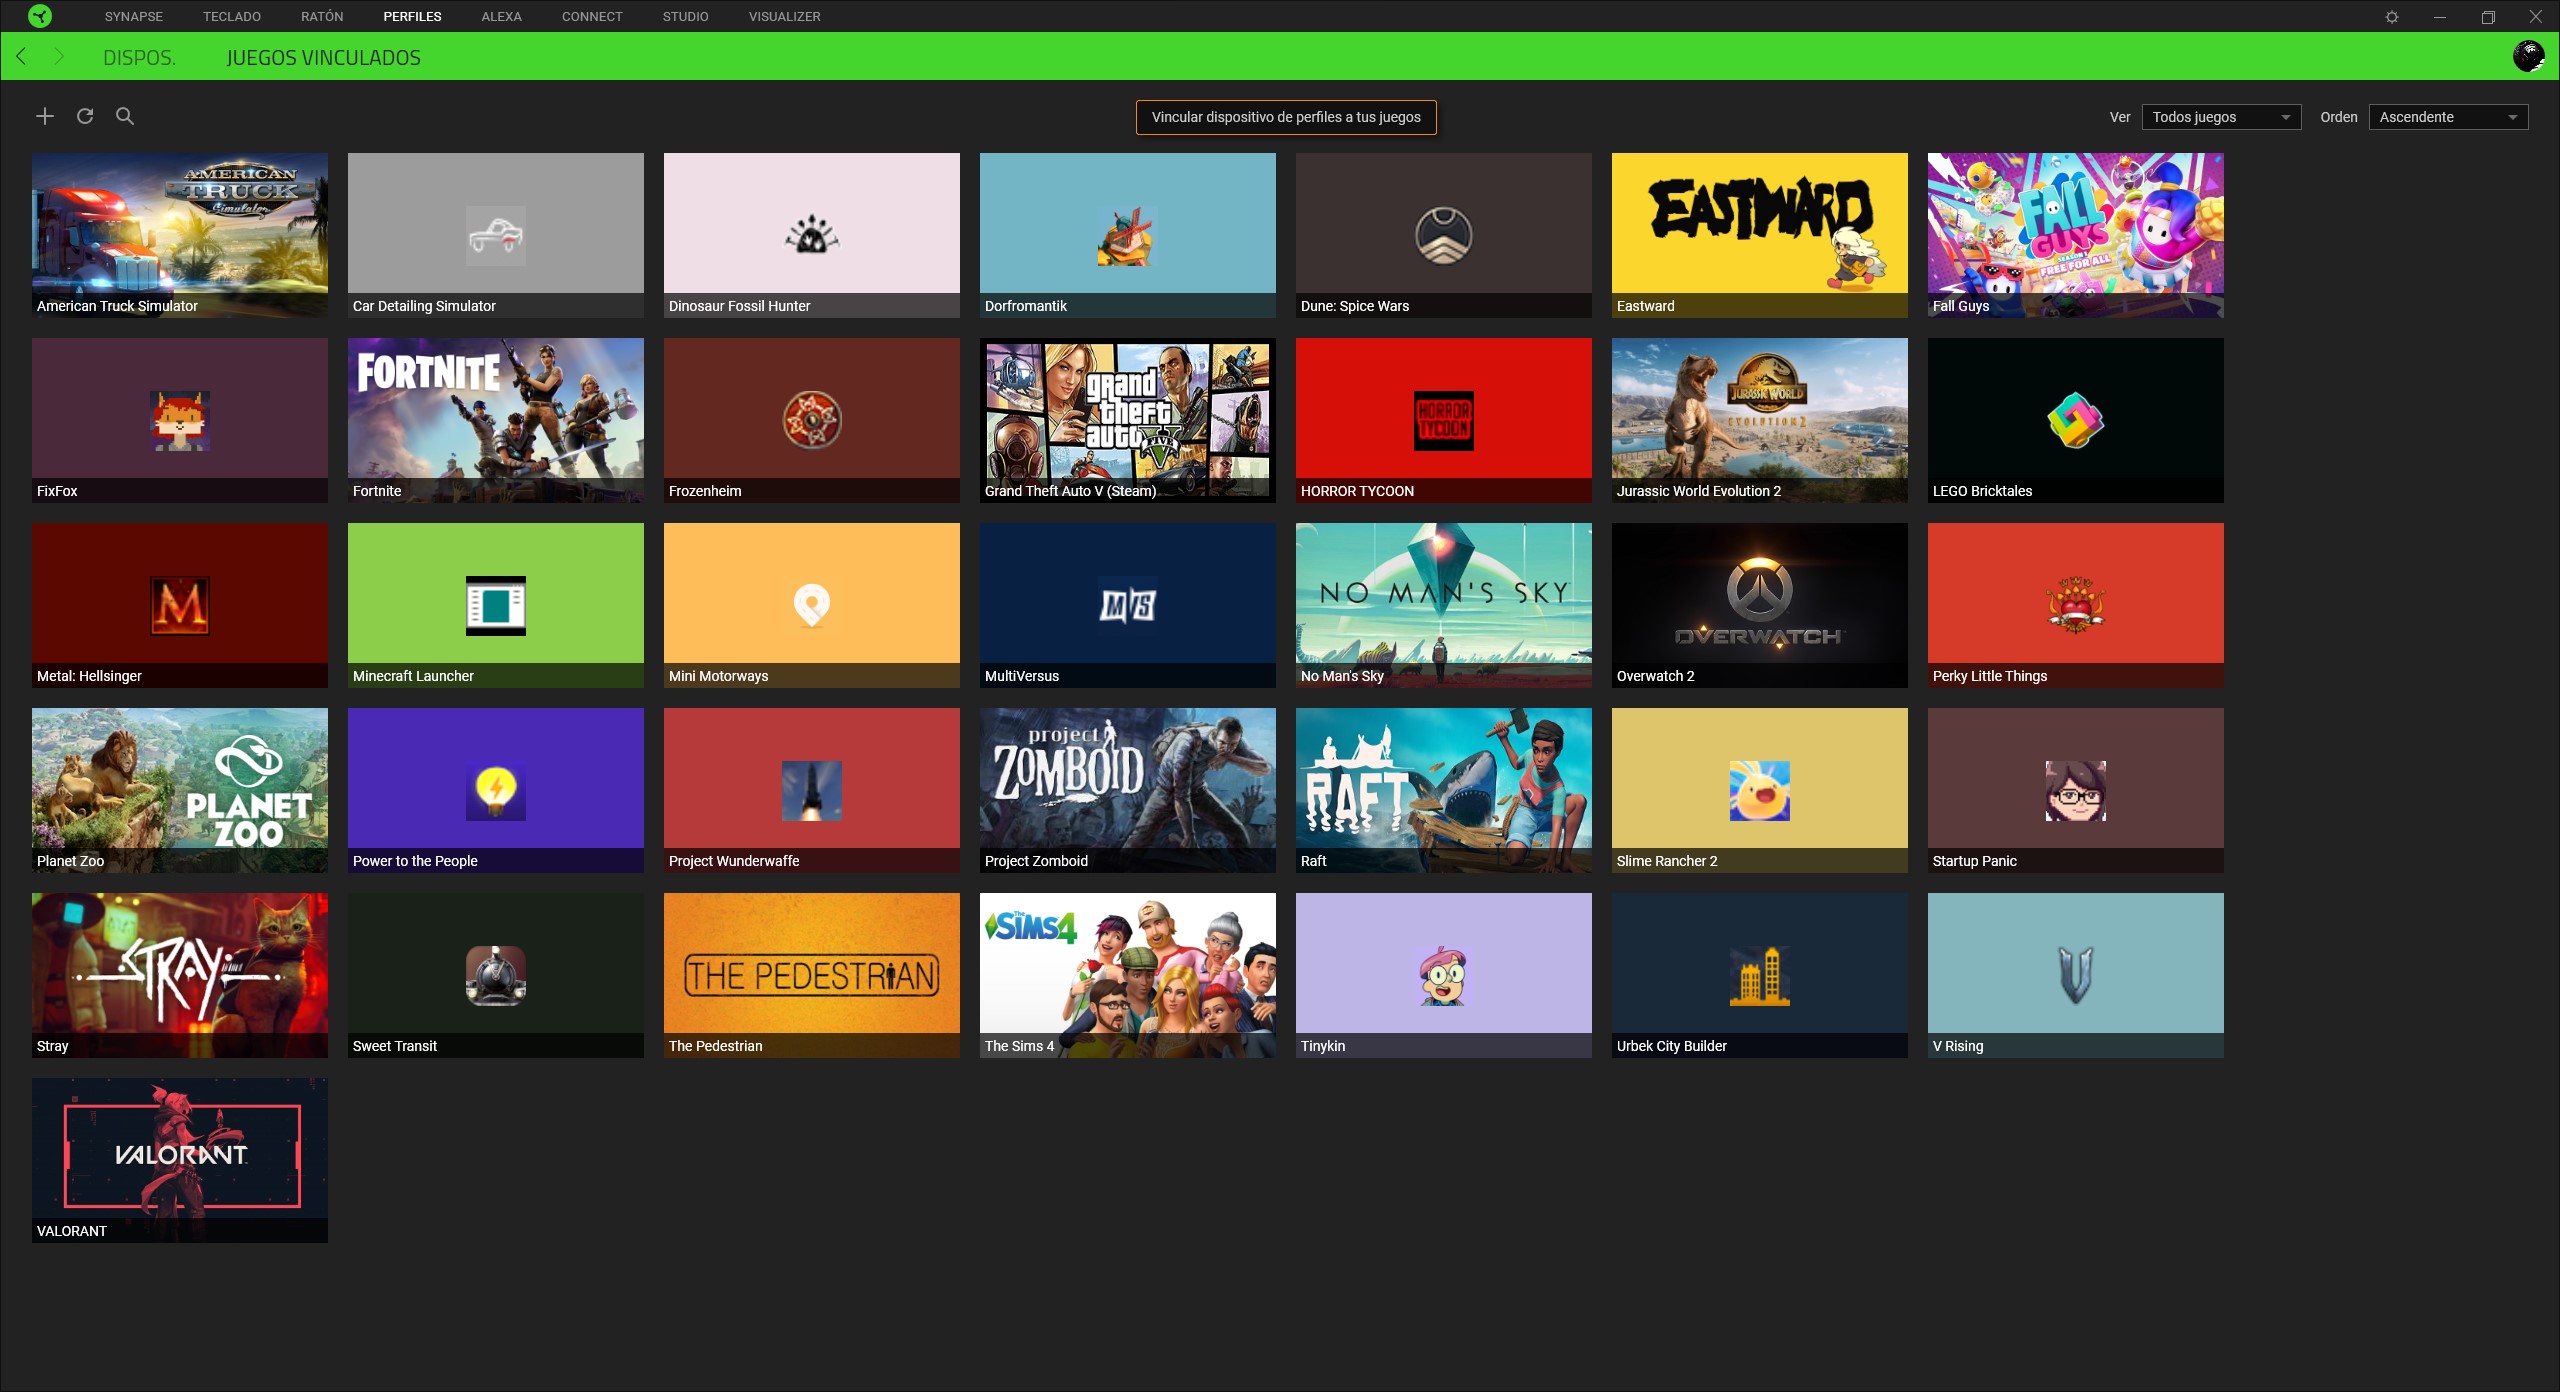Screen dimensions: 2560x1392
Task: Select the Sweet Transit locomotive icon
Action: (x=496, y=976)
